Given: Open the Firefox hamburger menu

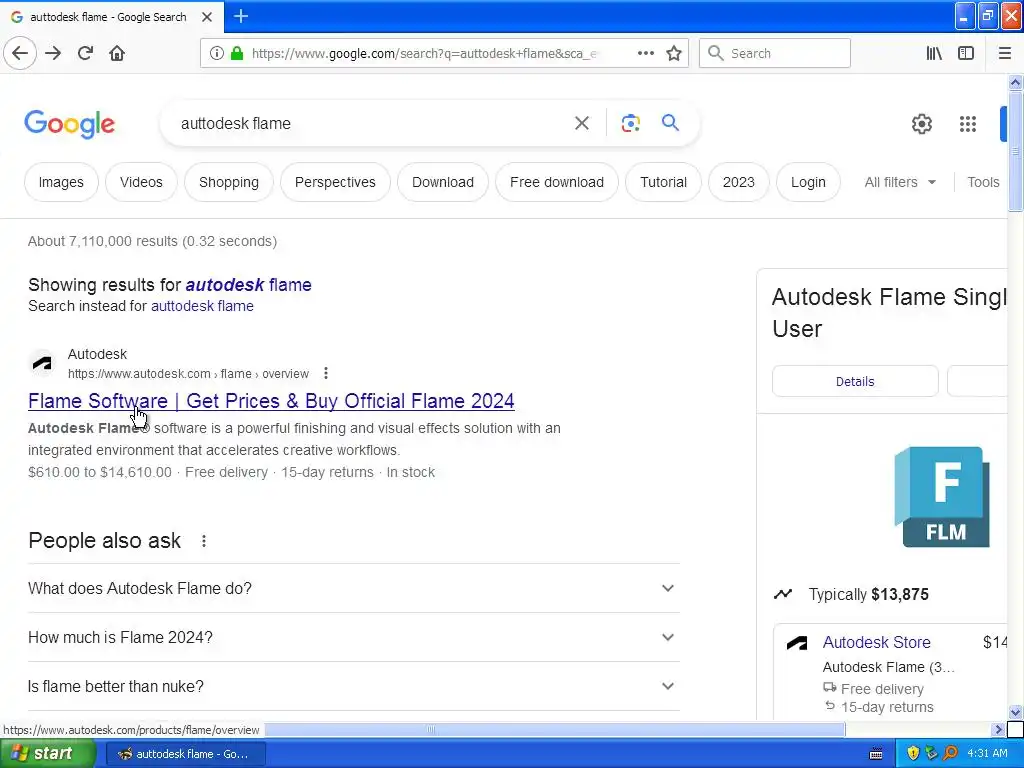Looking at the screenshot, I should tap(1005, 53).
